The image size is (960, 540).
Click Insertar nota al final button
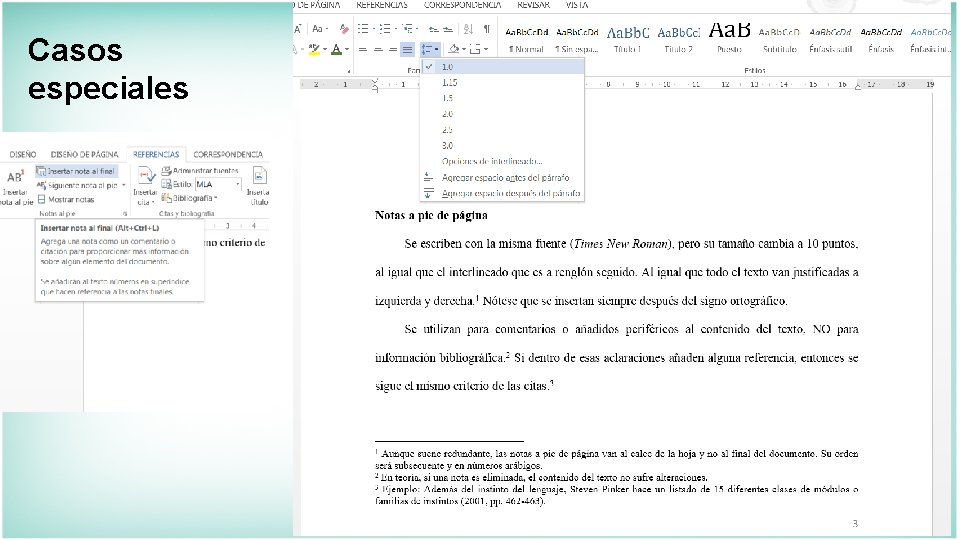(76, 171)
